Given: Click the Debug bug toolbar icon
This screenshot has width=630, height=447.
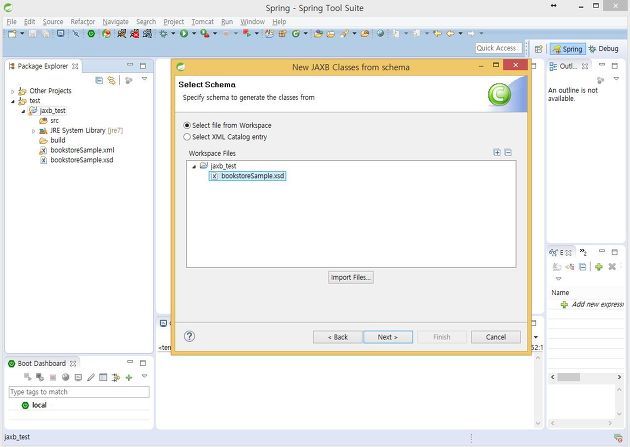Looking at the screenshot, I should pos(163,34).
